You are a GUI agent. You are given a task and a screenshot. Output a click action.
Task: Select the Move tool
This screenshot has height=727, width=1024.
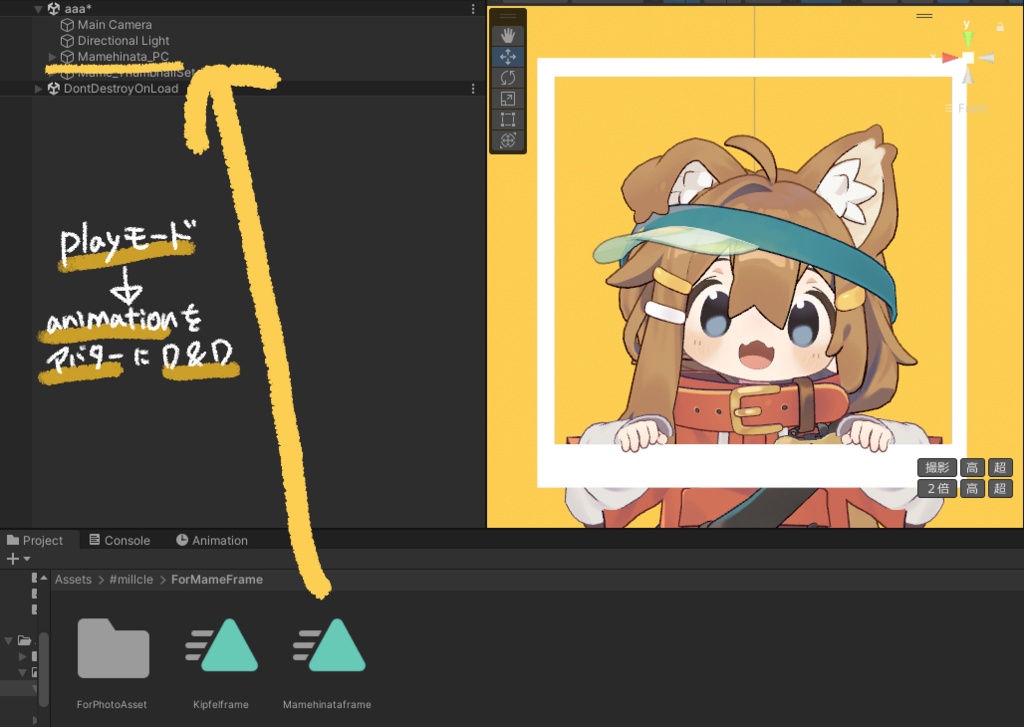coord(507,57)
